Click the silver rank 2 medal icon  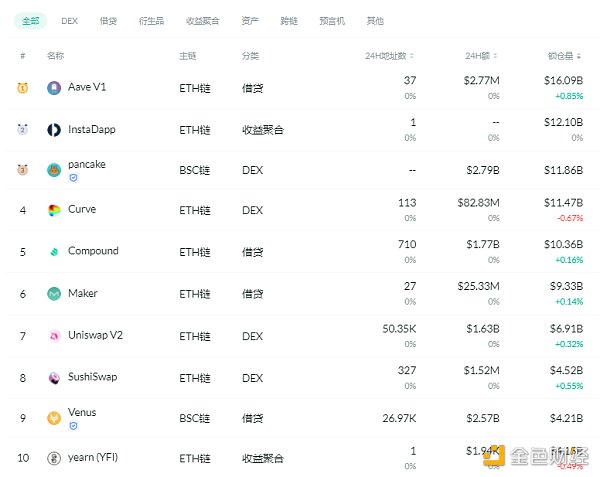click(x=23, y=129)
